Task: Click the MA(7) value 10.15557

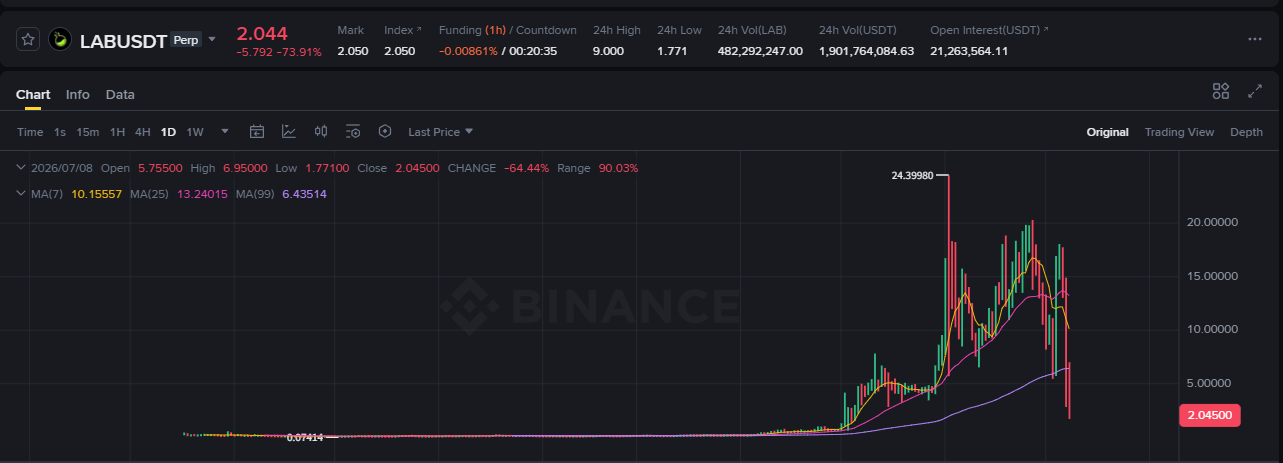Action: [x=97, y=193]
